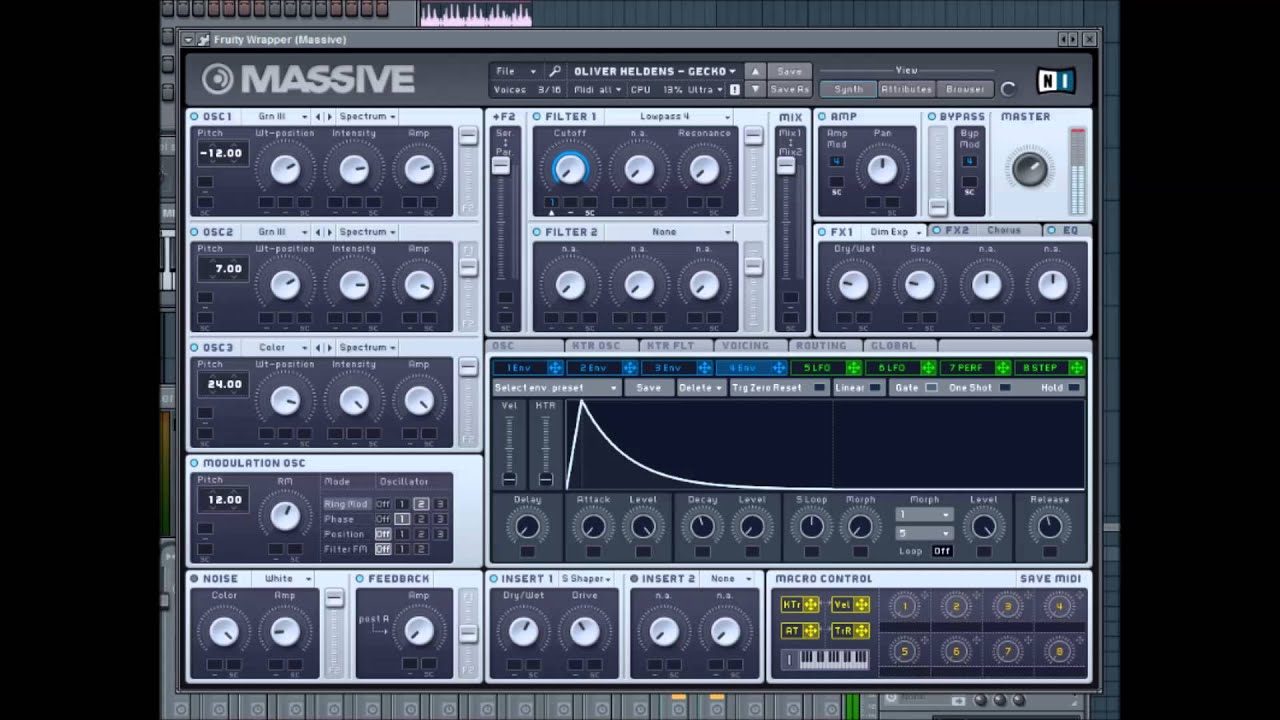
Task: Click the Attributes view button
Action: [906, 89]
